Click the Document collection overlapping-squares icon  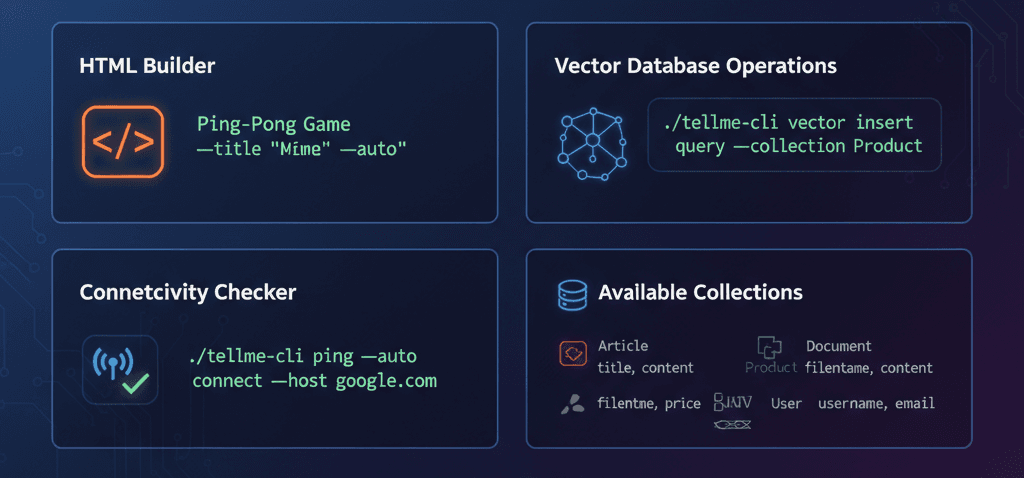point(769,347)
